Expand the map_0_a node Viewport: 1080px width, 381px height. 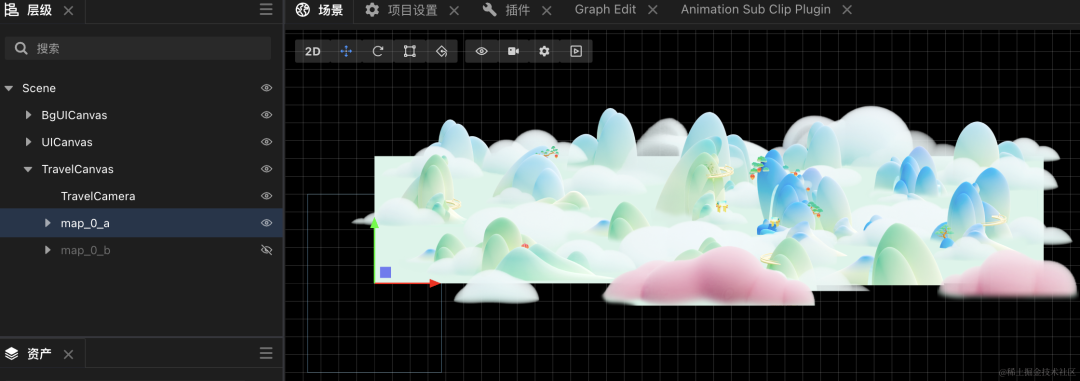coord(48,223)
